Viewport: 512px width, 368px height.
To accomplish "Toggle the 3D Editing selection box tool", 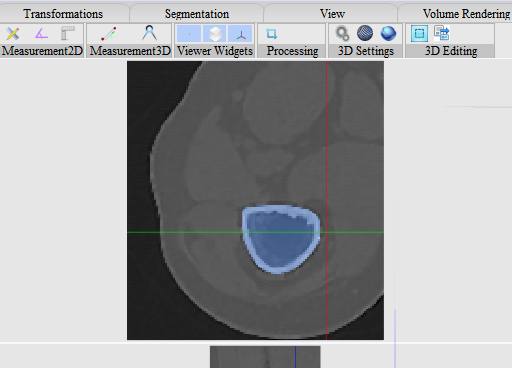I will click(419, 33).
